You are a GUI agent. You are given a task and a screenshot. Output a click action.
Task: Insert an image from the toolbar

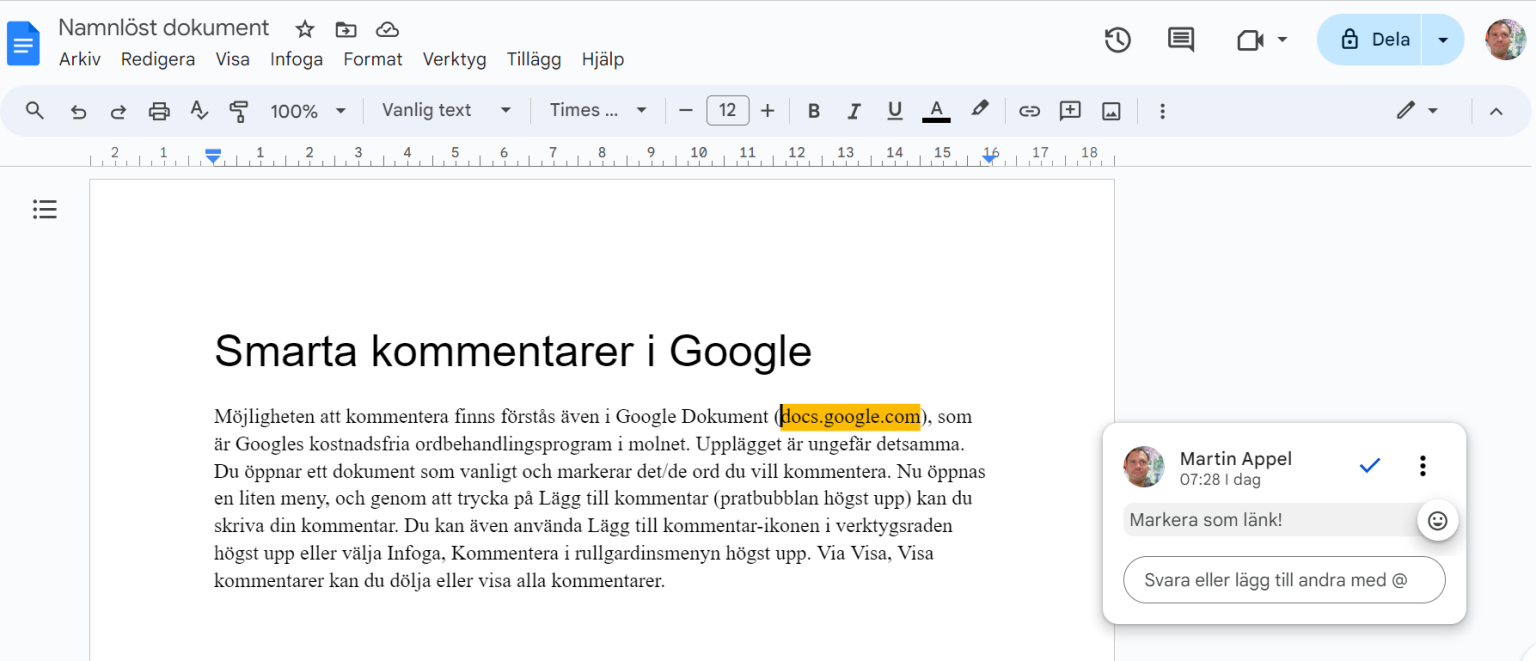coord(1111,110)
